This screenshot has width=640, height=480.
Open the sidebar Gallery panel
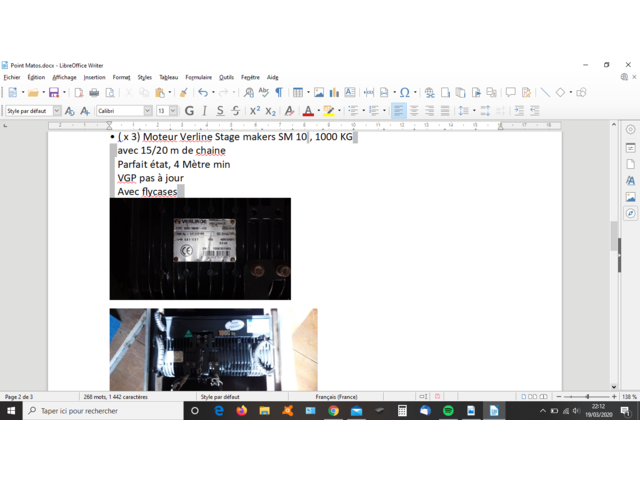point(631,197)
